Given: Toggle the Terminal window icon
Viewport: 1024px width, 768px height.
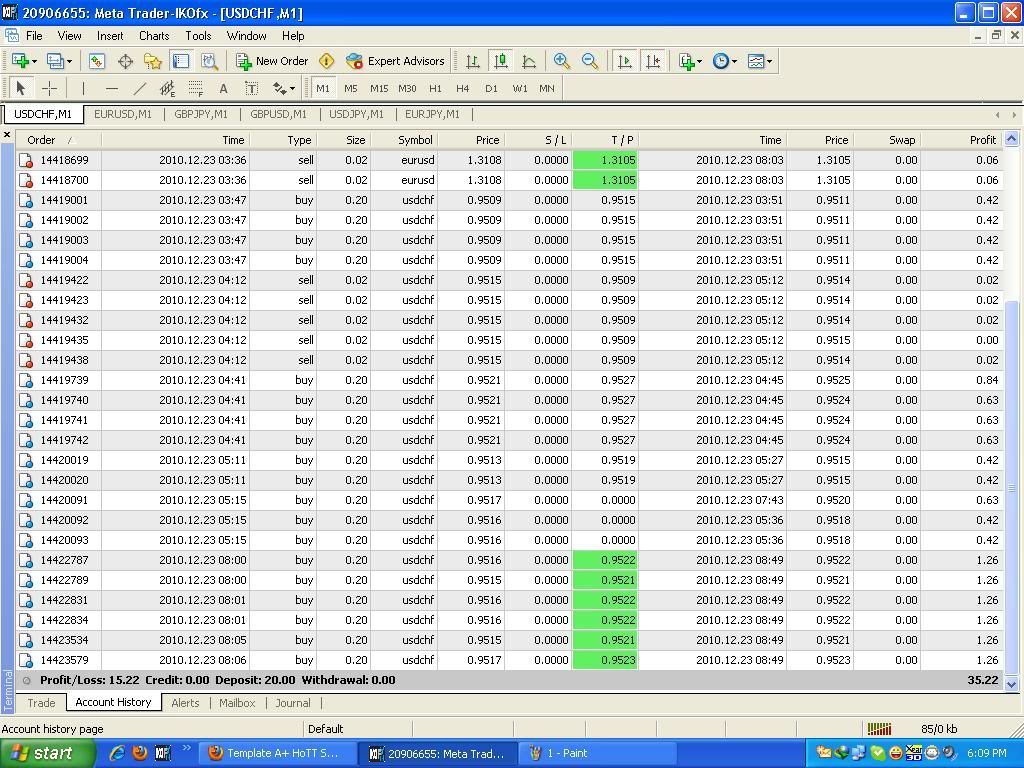Looking at the screenshot, I should coord(181,61).
